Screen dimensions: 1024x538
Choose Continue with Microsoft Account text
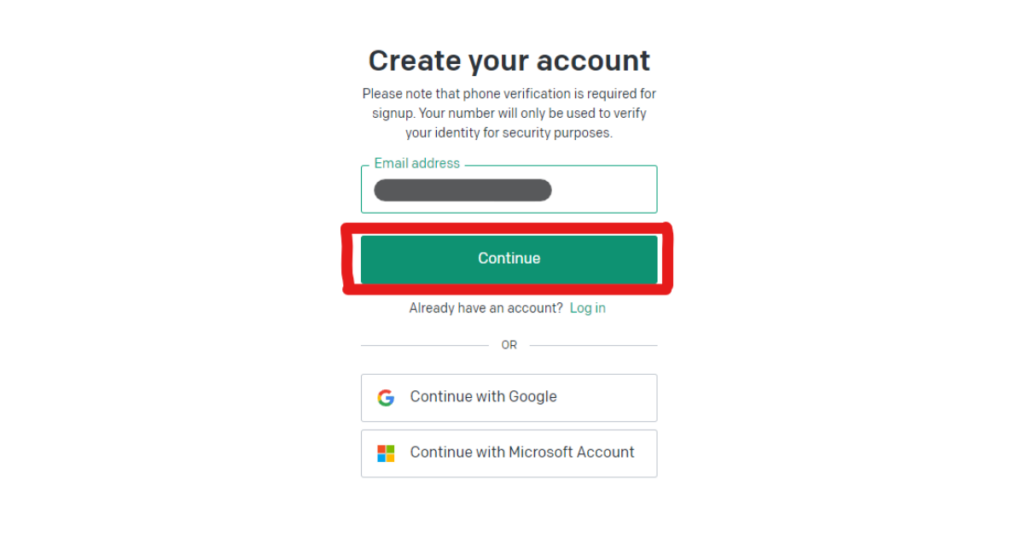click(522, 452)
